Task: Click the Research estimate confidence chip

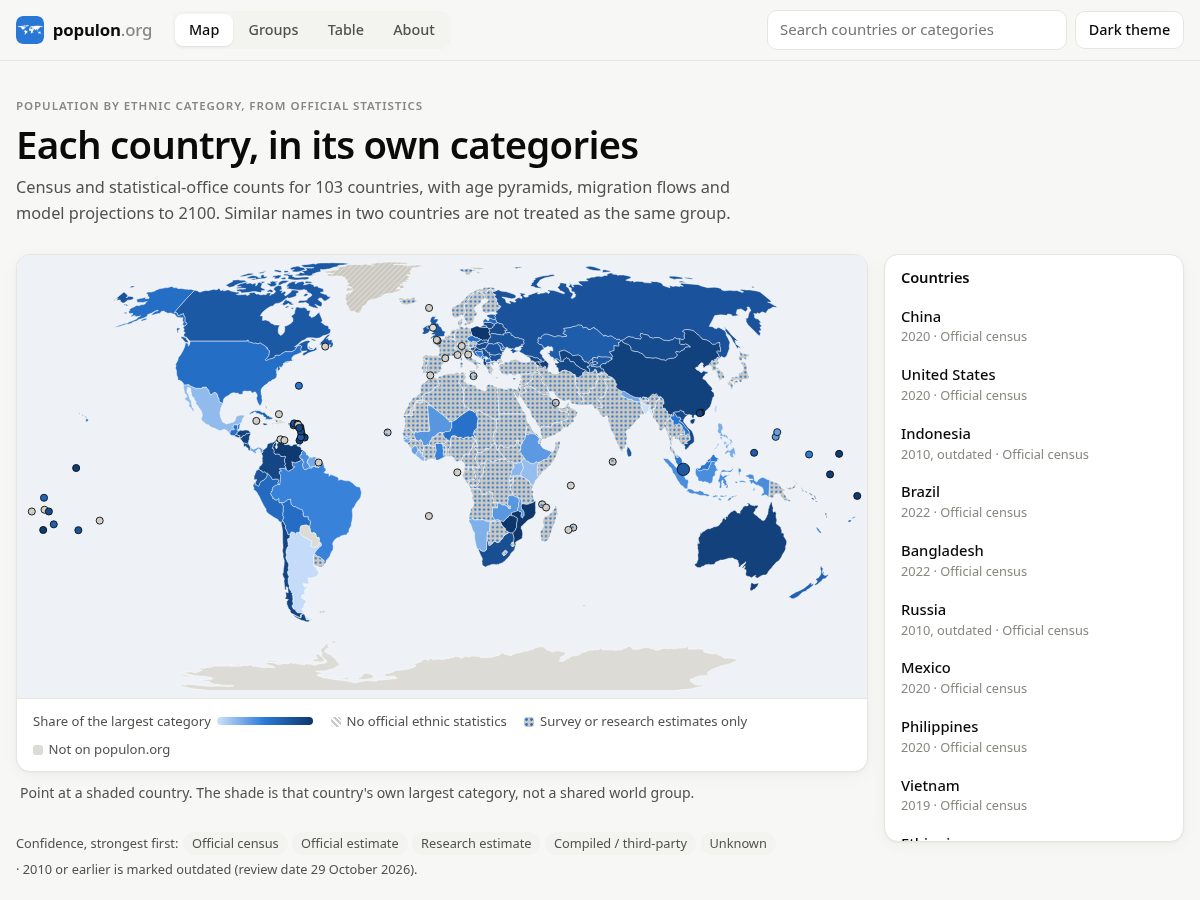Action: click(x=476, y=843)
